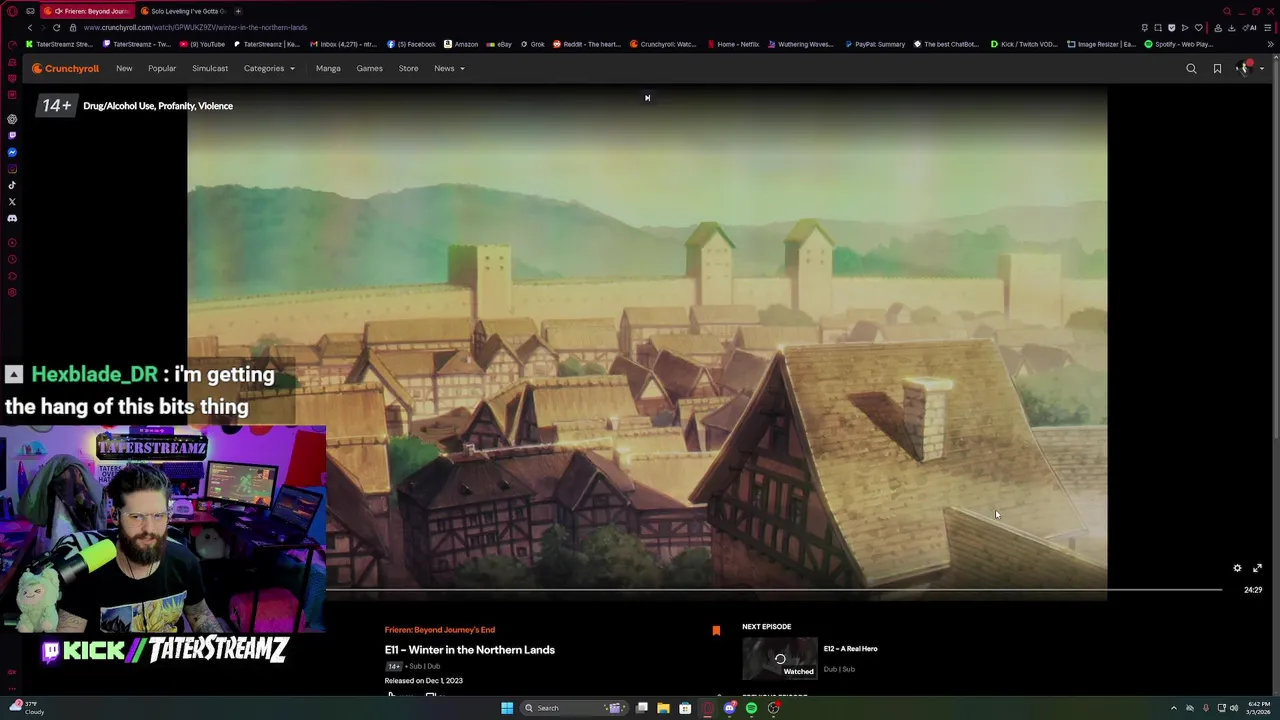Open the weather widget on taskbar

click(x=27, y=707)
